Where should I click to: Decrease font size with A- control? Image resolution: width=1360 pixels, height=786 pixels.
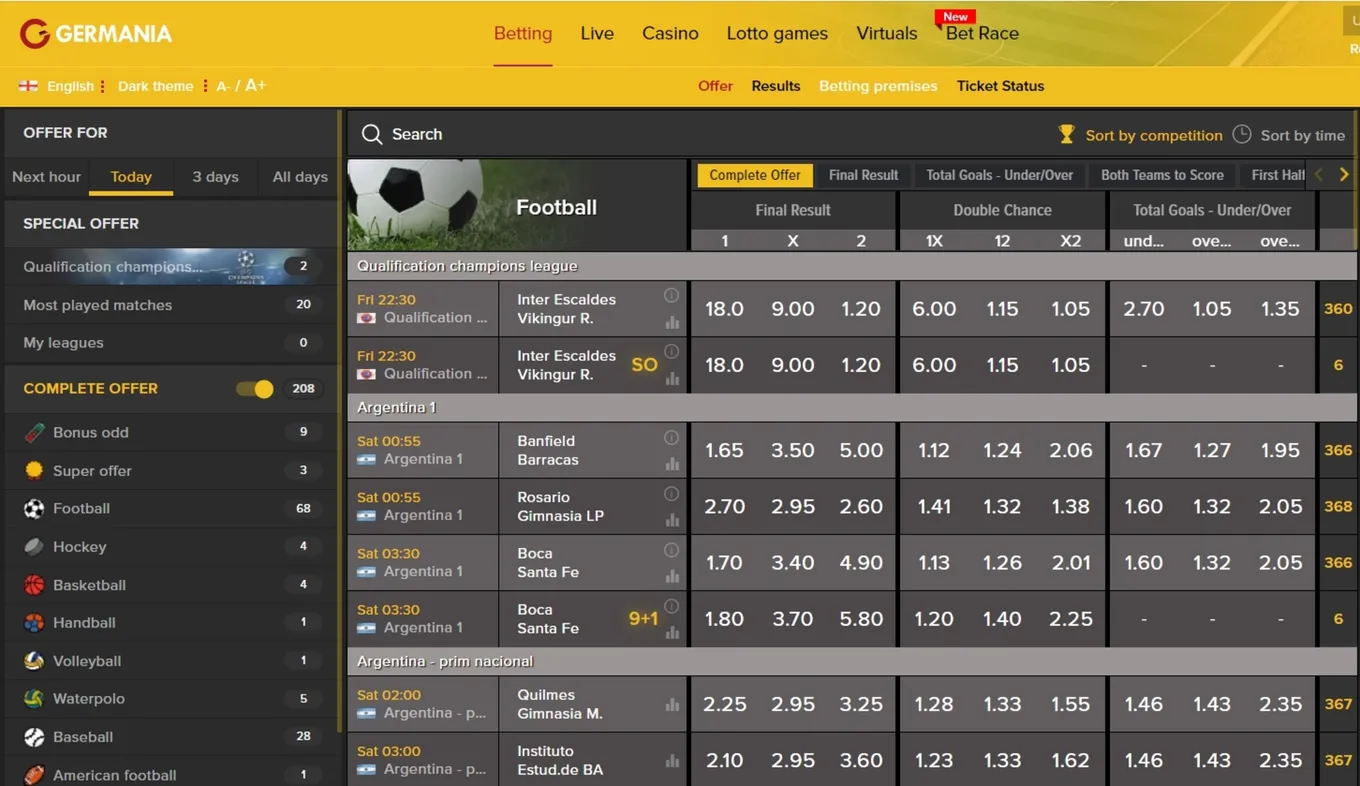point(223,86)
